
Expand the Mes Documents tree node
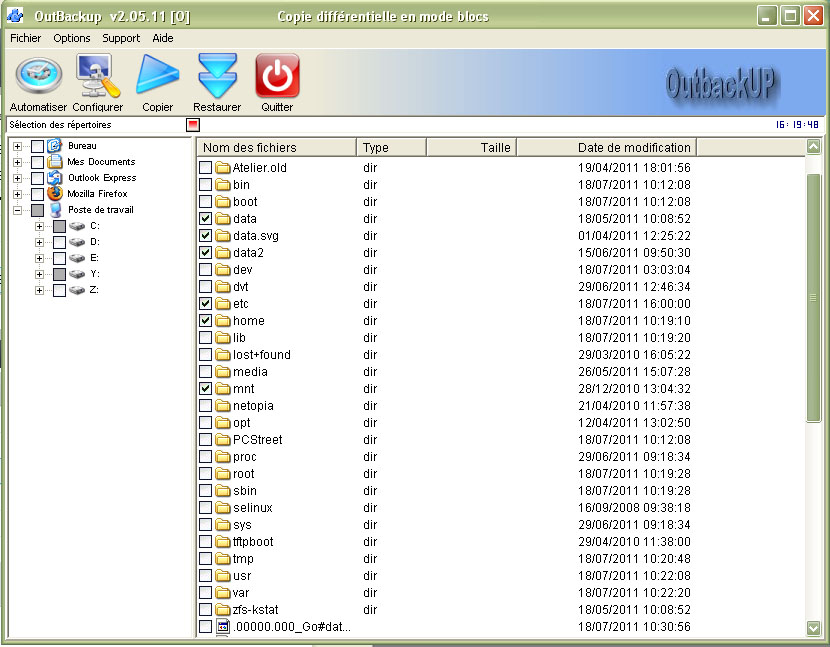click(x=17, y=162)
